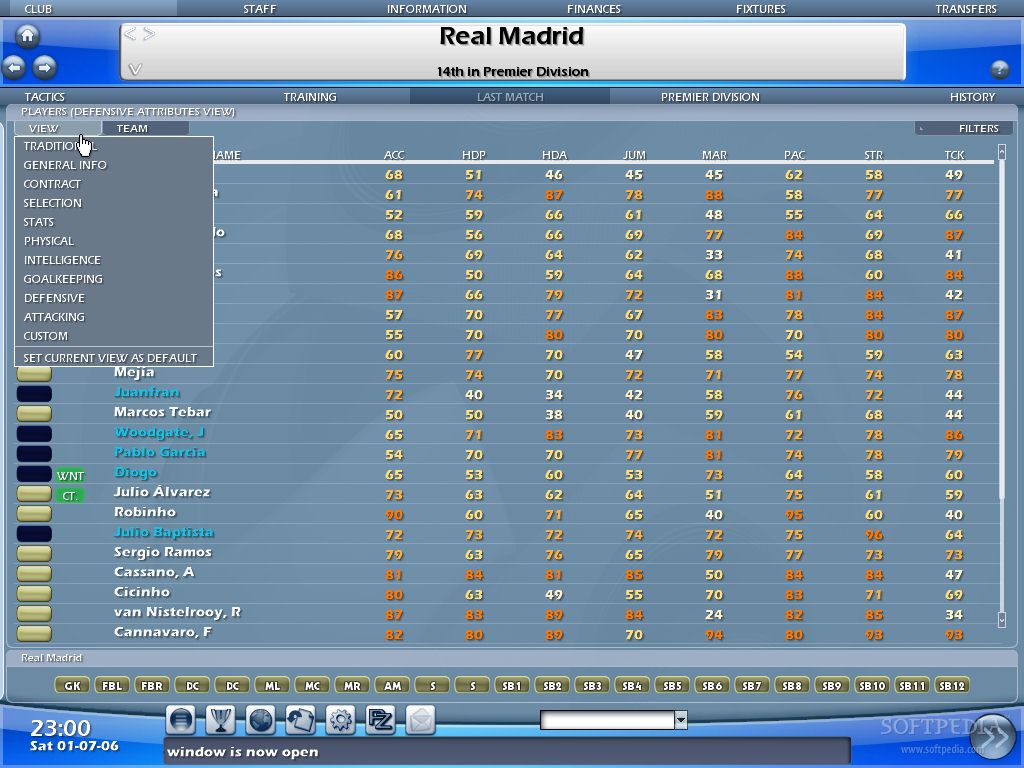Click the CT tag beside Julio Álvarez
Image resolution: width=1024 pixels, height=768 pixels.
coord(70,496)
